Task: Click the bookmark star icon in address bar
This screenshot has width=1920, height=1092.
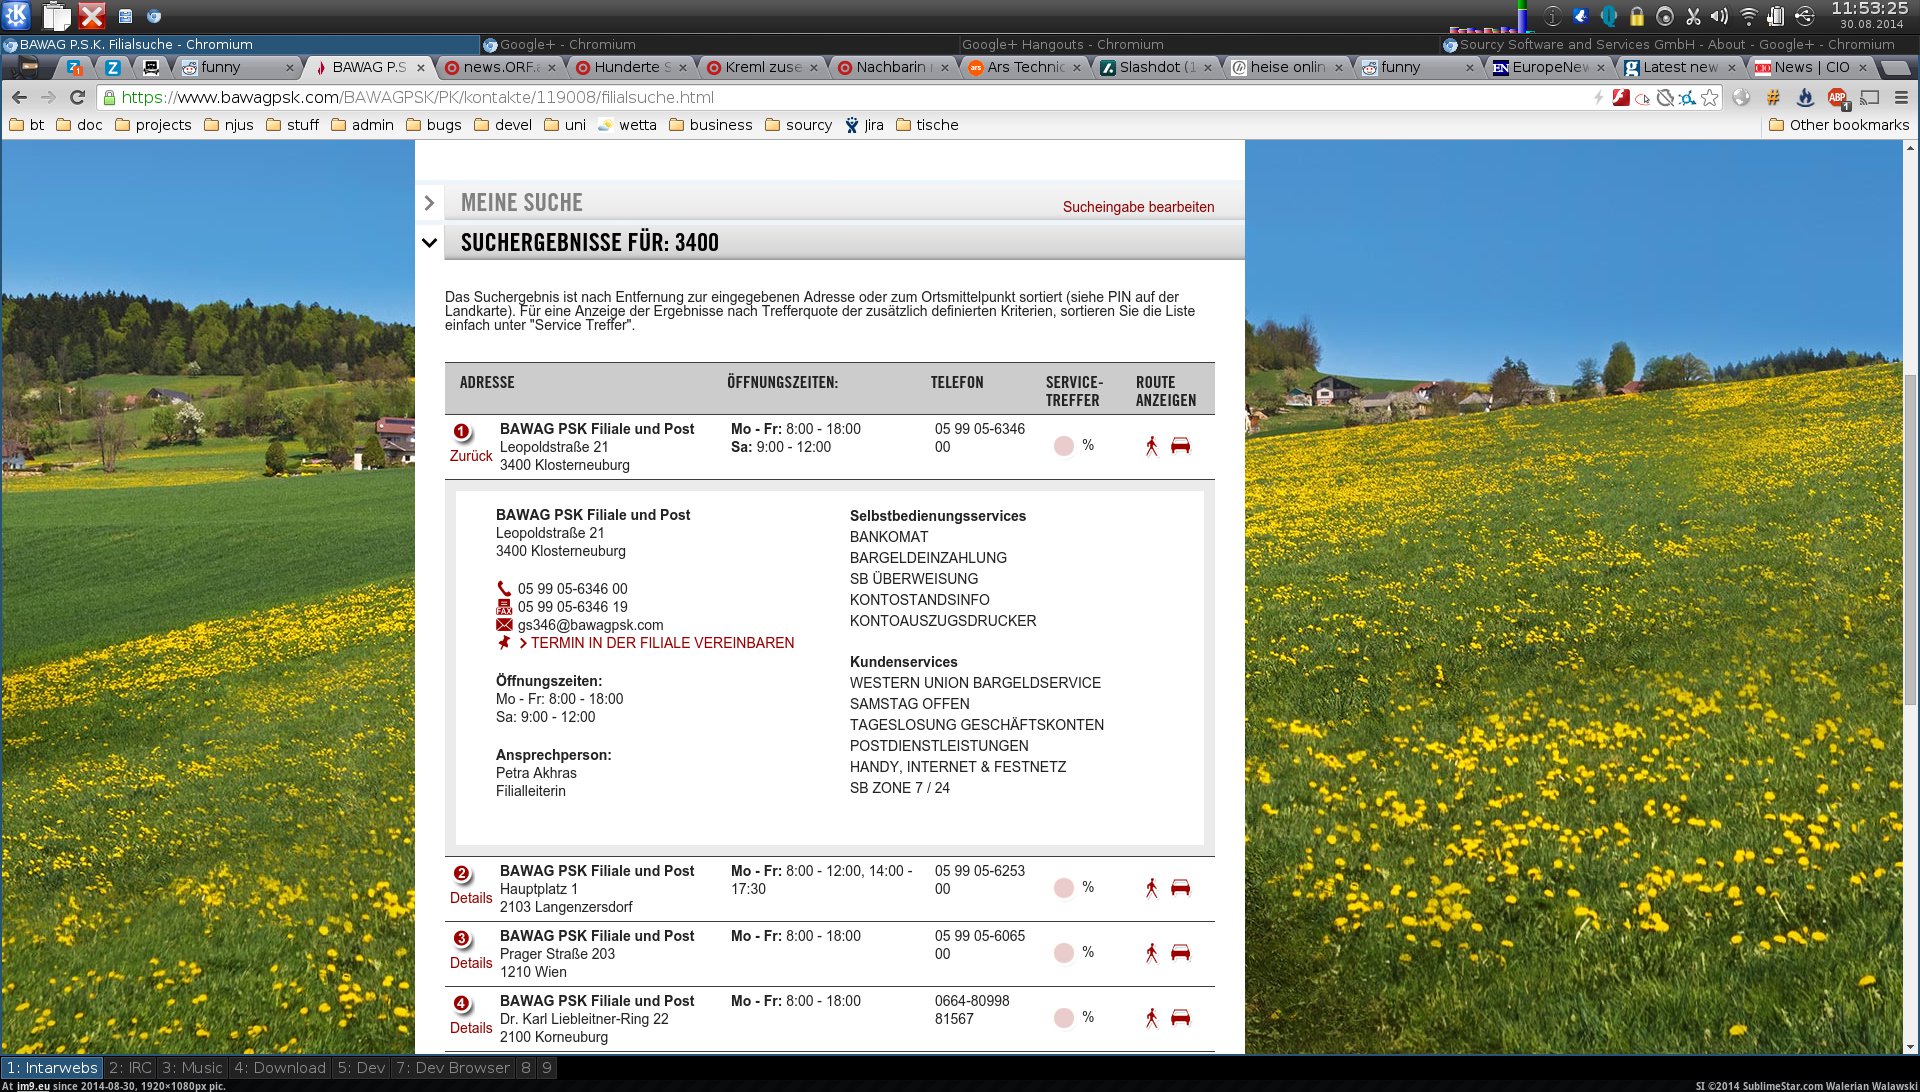Action: [x=1710, y=97]
